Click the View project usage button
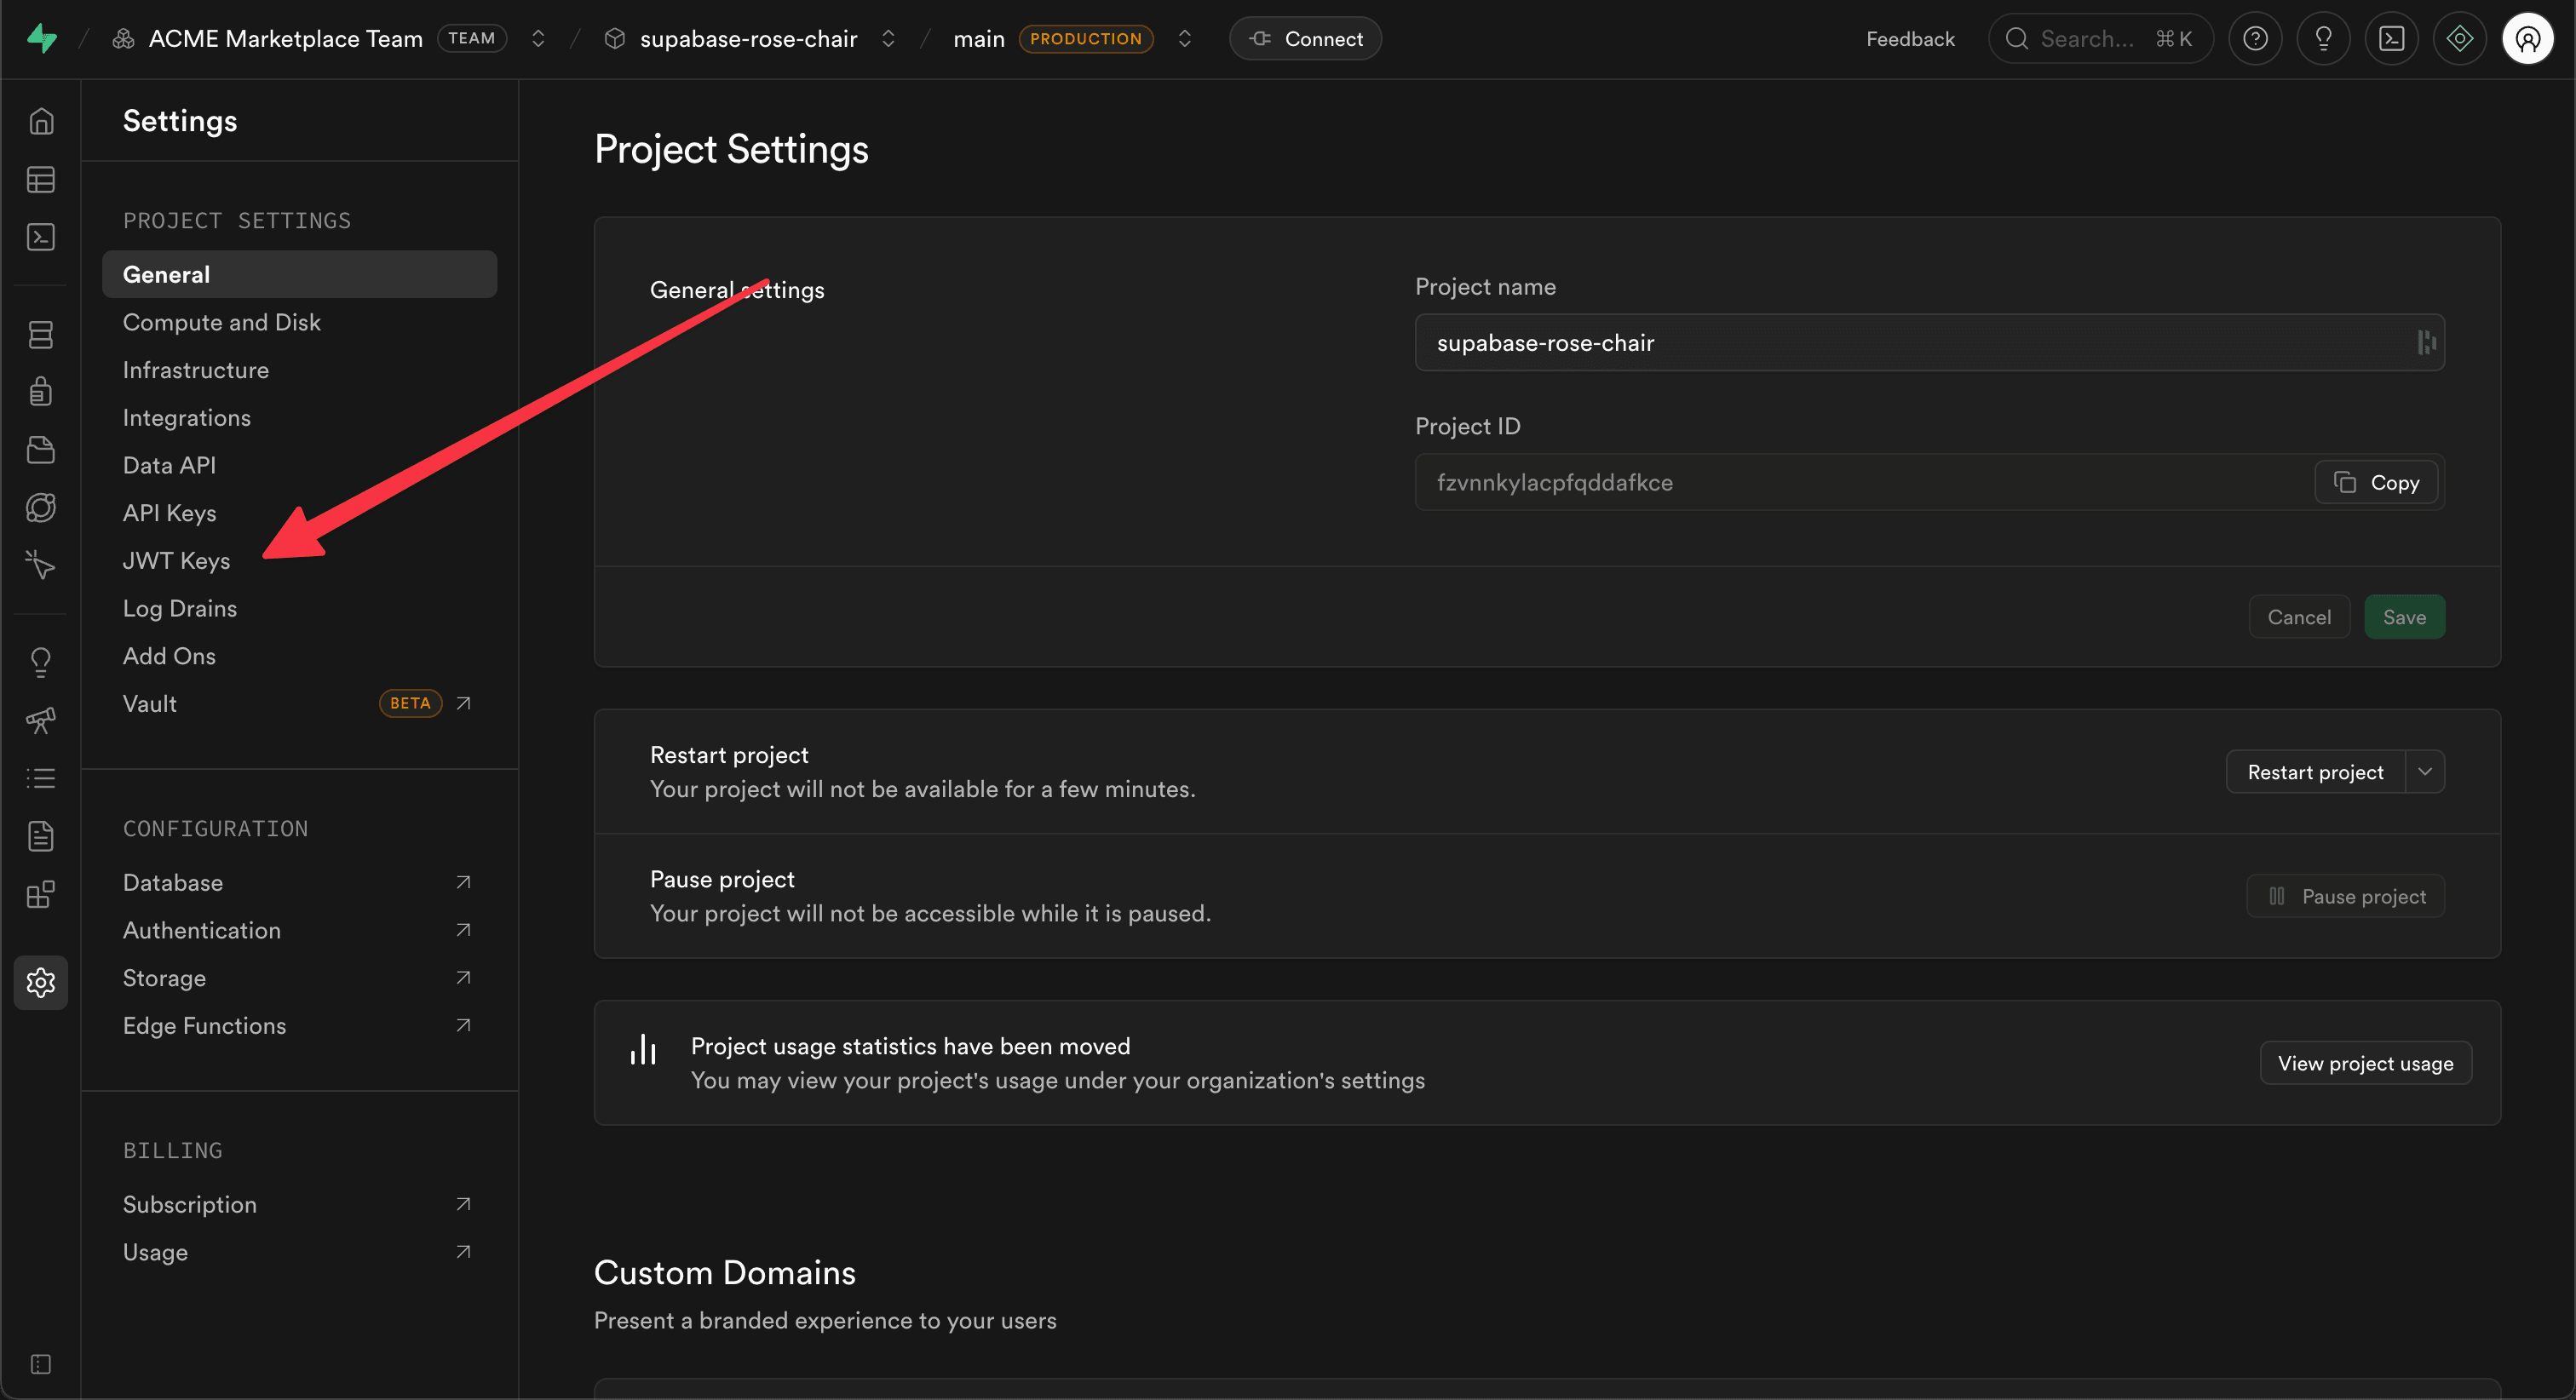 coord(2365,1063)
